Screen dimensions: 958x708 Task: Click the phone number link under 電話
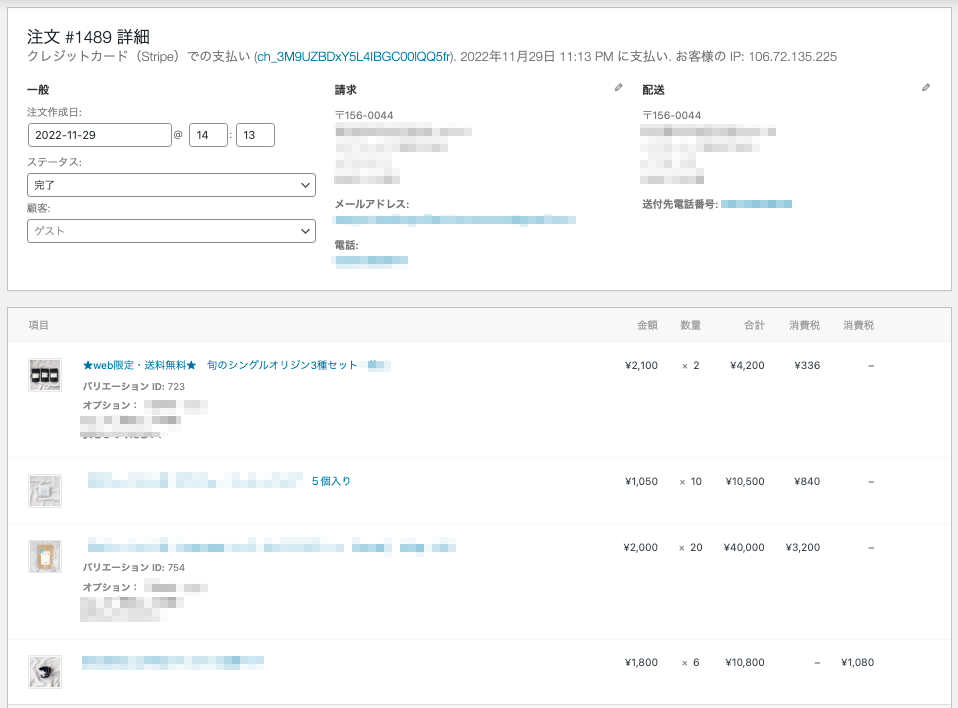[x=371, y=260]
